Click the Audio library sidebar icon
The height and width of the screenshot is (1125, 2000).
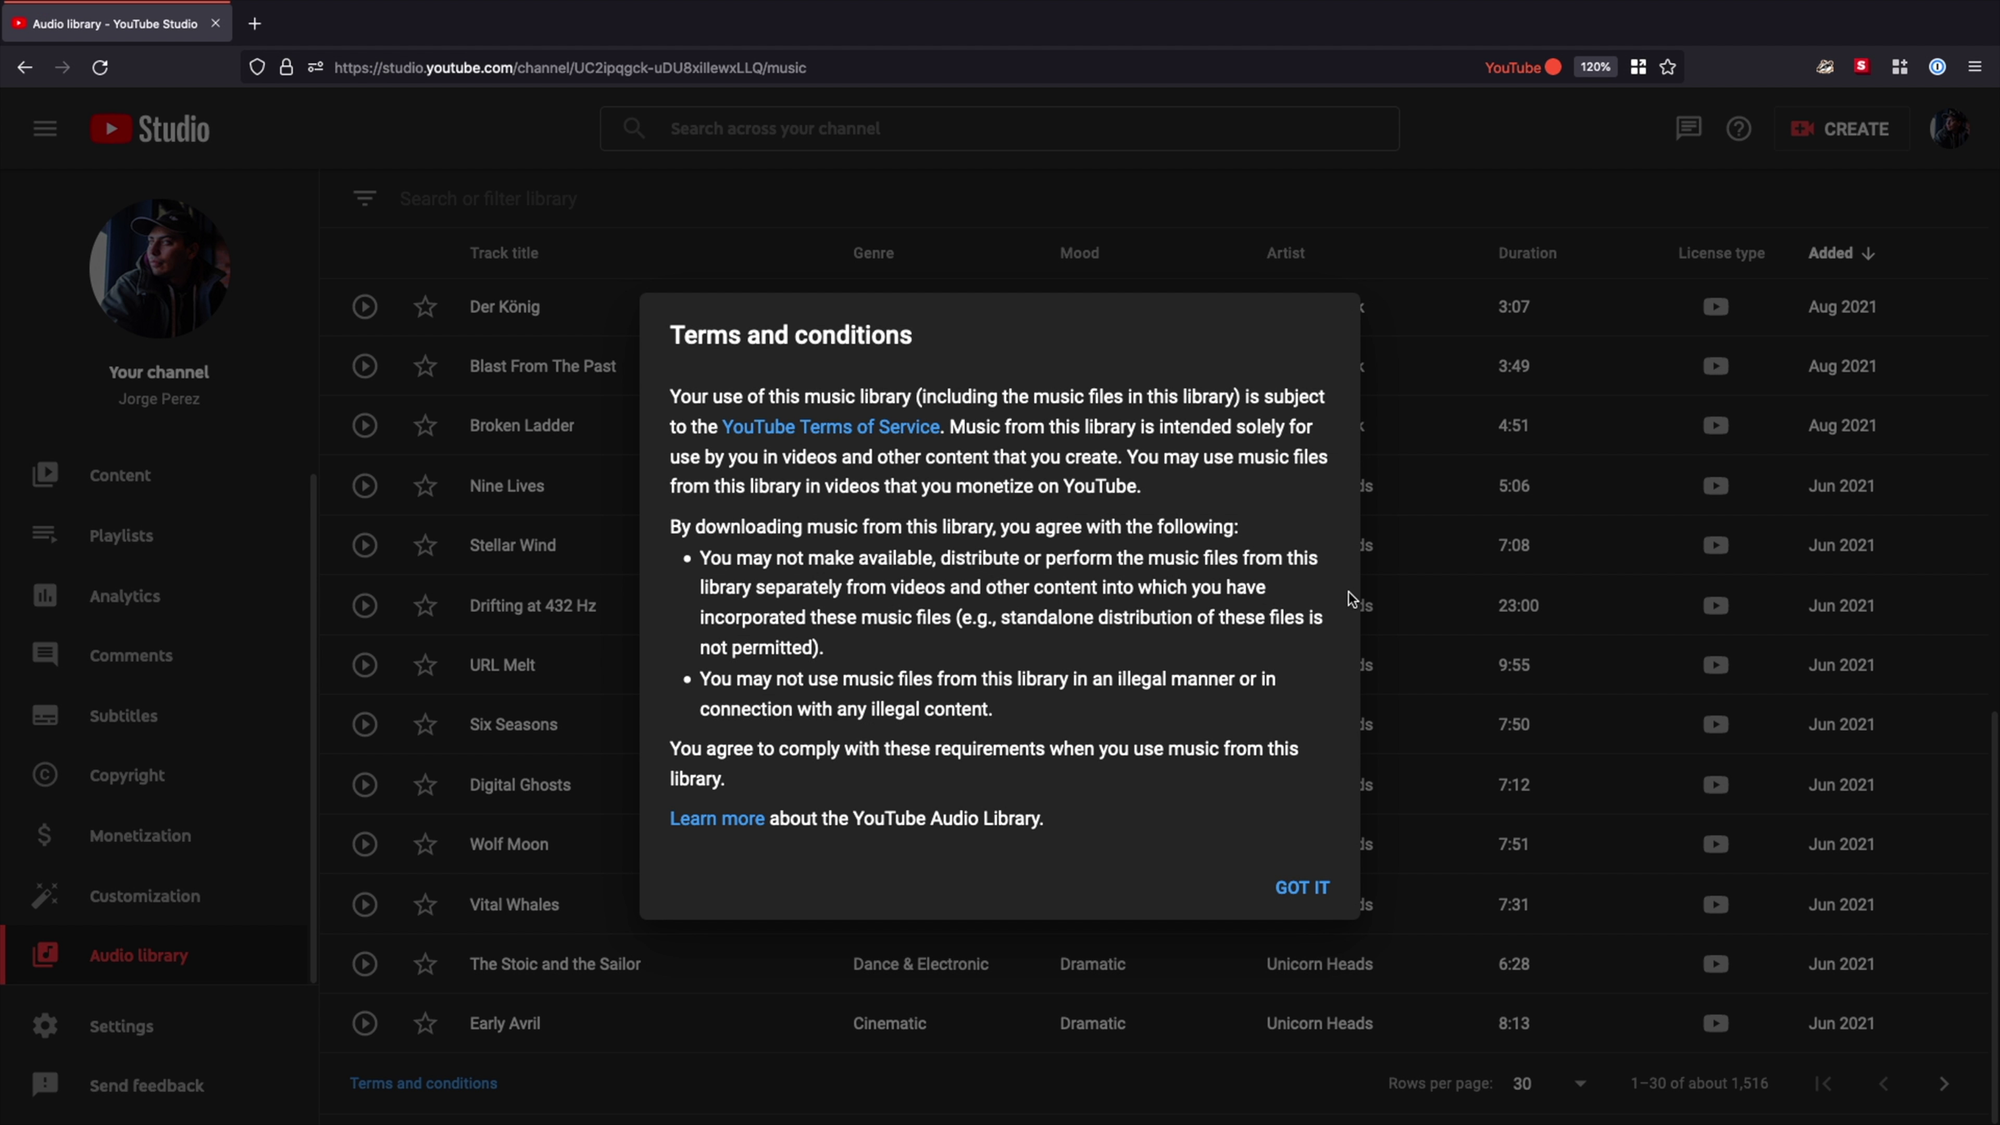(45, 955)
